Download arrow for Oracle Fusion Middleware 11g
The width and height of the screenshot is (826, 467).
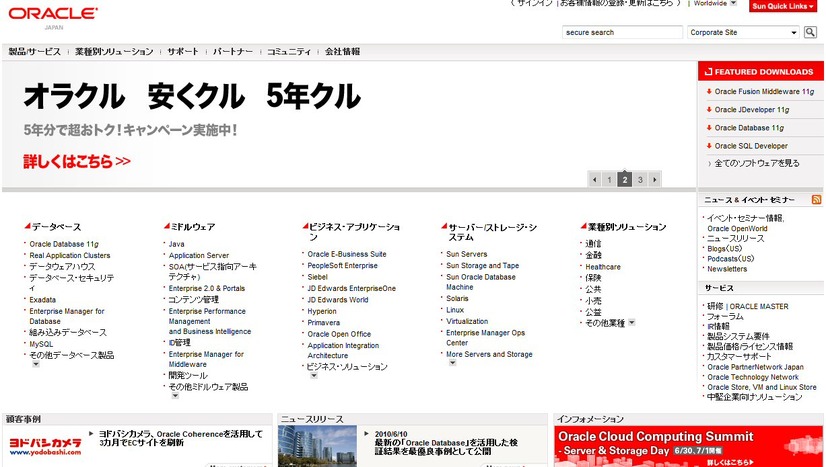pyautogui.click(x=709, y=91)
